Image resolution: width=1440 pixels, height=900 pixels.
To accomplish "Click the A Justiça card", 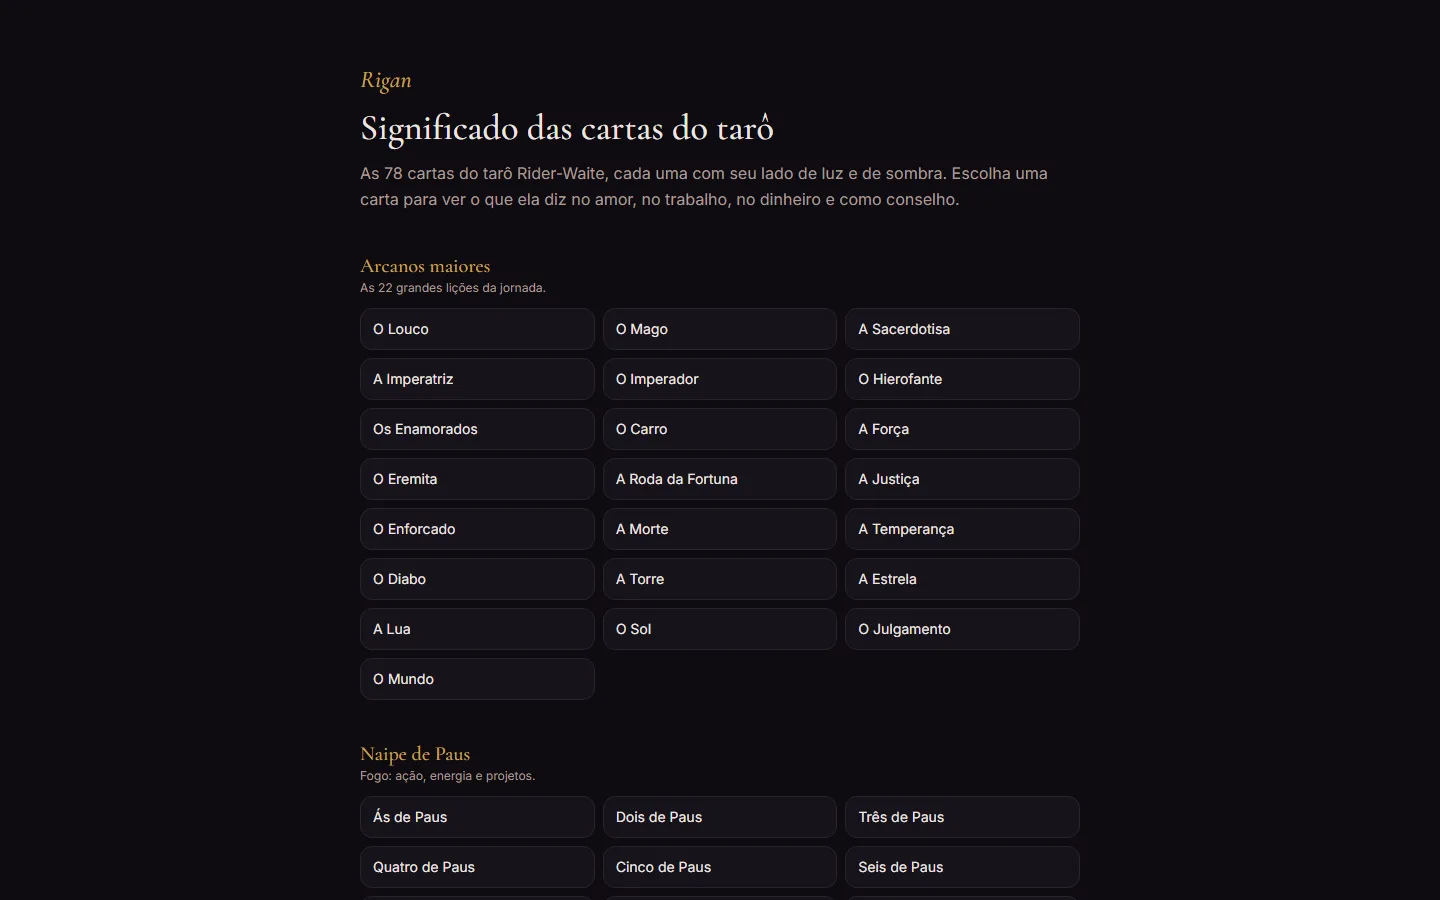I will tap(962, 479).
